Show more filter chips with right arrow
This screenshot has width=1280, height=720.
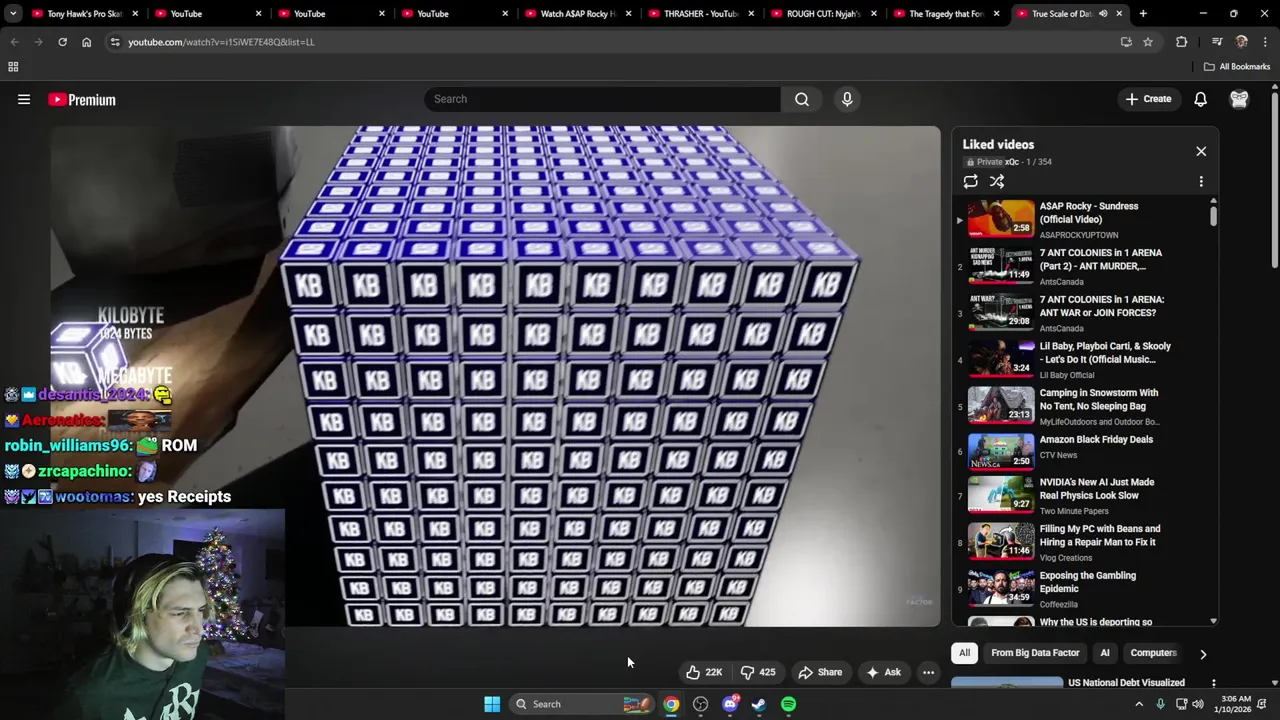click(x=1203, y=654)
